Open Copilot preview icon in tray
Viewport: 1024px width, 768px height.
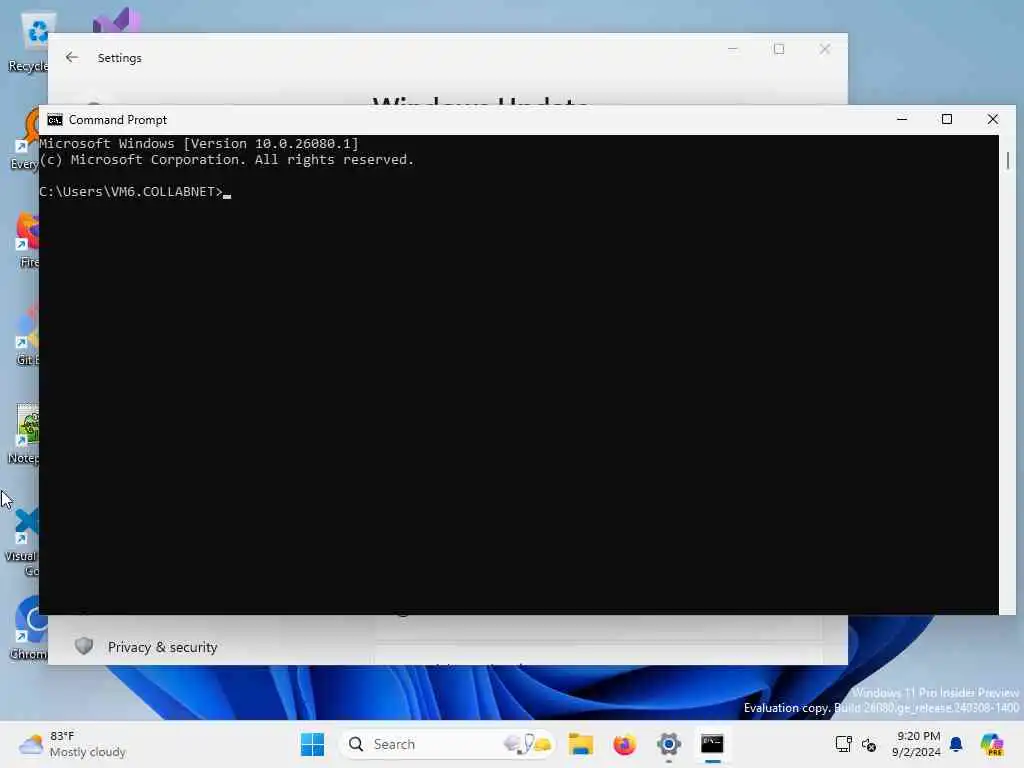[x=992, y=744]
